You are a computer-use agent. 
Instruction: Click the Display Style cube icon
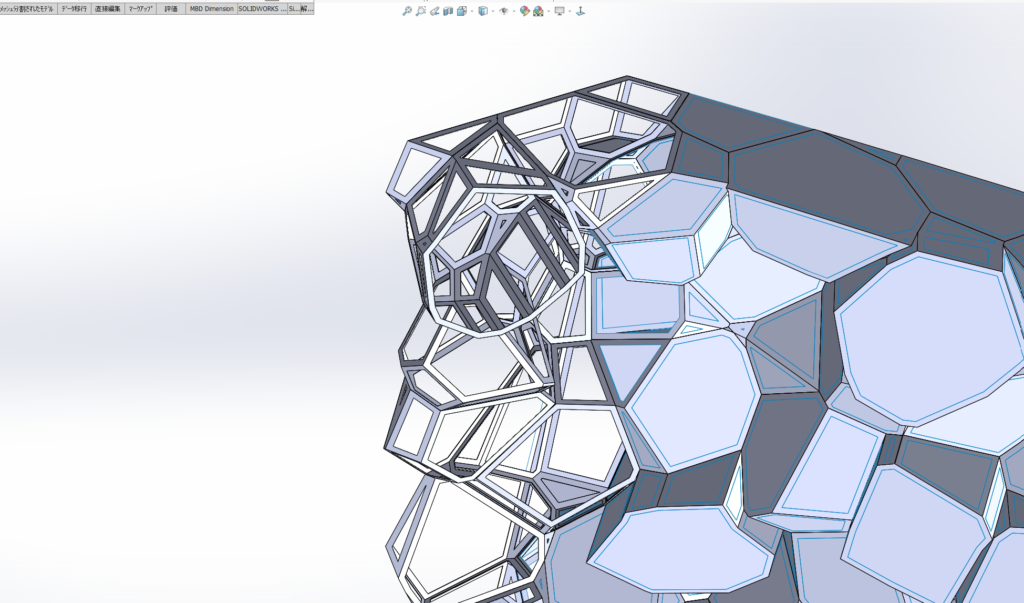click(x=483, y=11)
